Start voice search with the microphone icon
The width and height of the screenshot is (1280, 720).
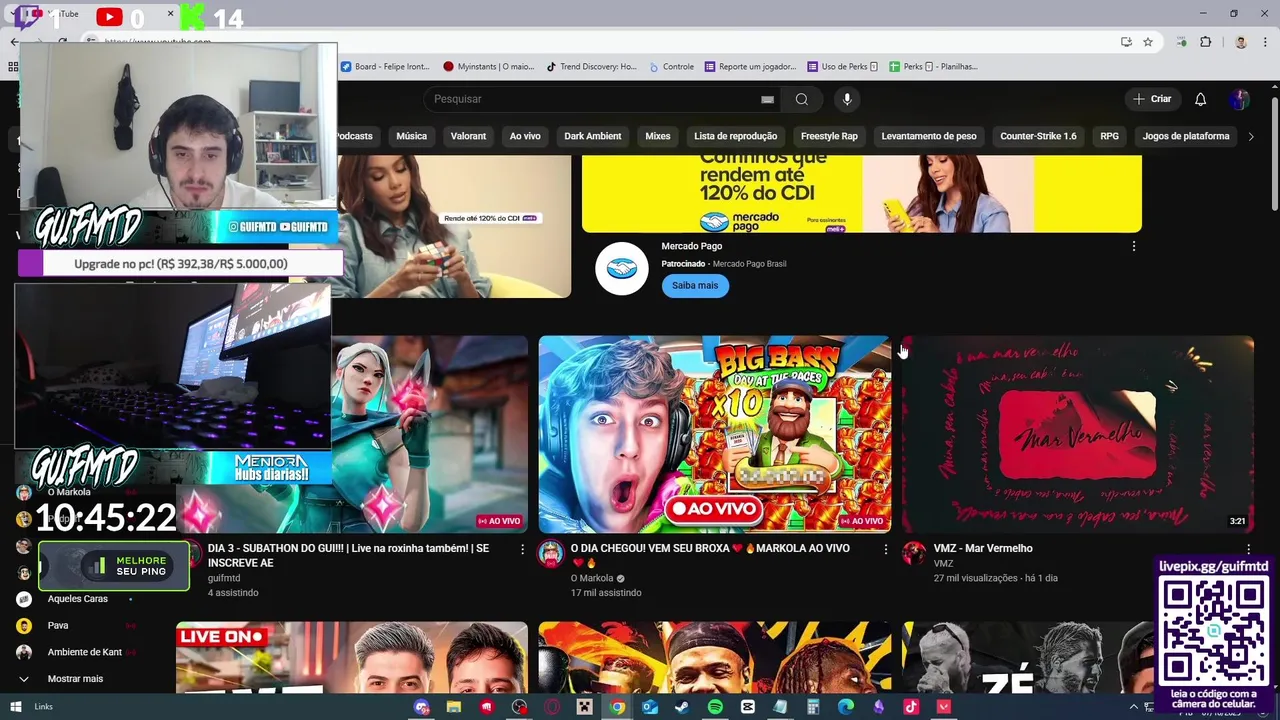click(847, 99)
